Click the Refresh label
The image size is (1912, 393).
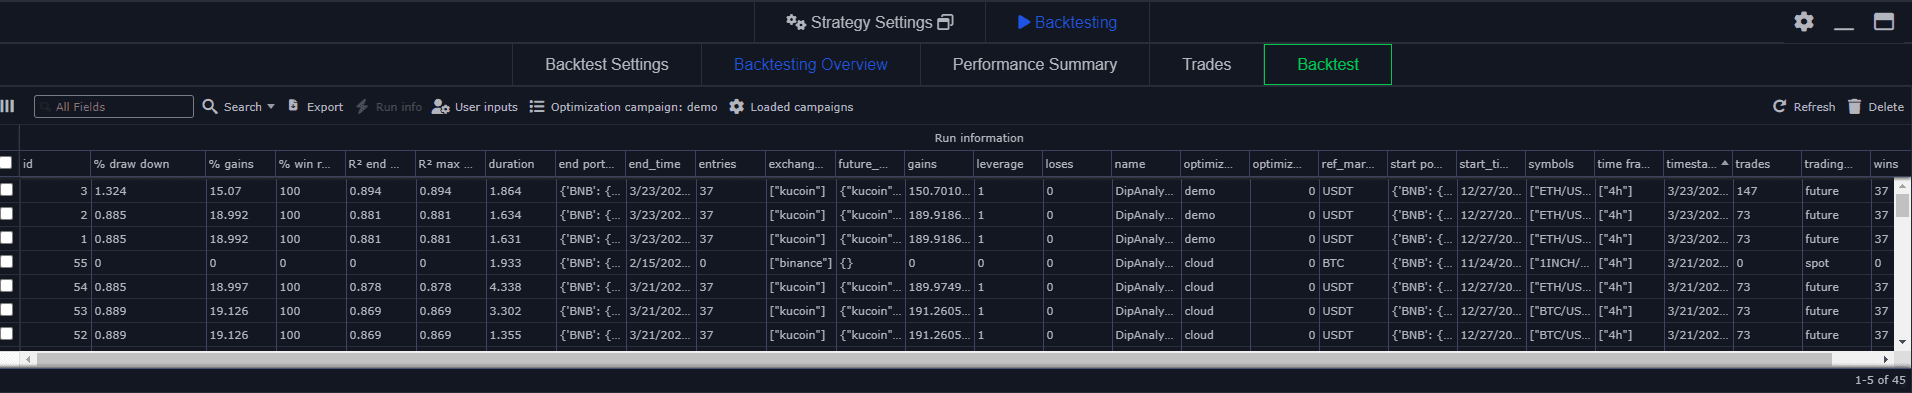click(x=1814, y=107)
